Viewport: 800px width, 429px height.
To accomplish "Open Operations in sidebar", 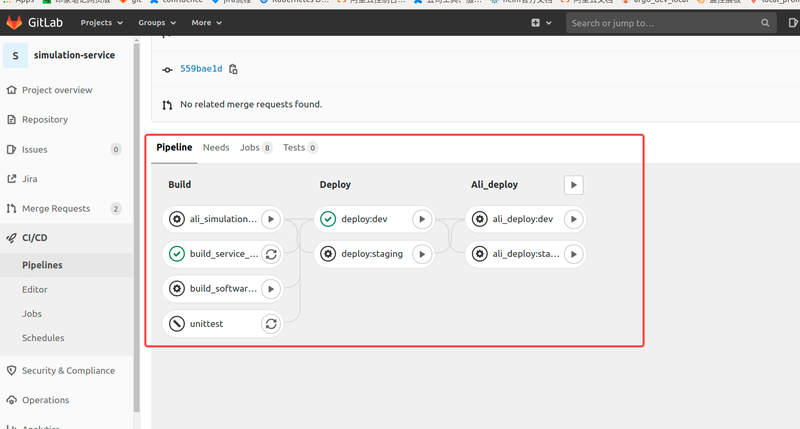I will [45, 400].
